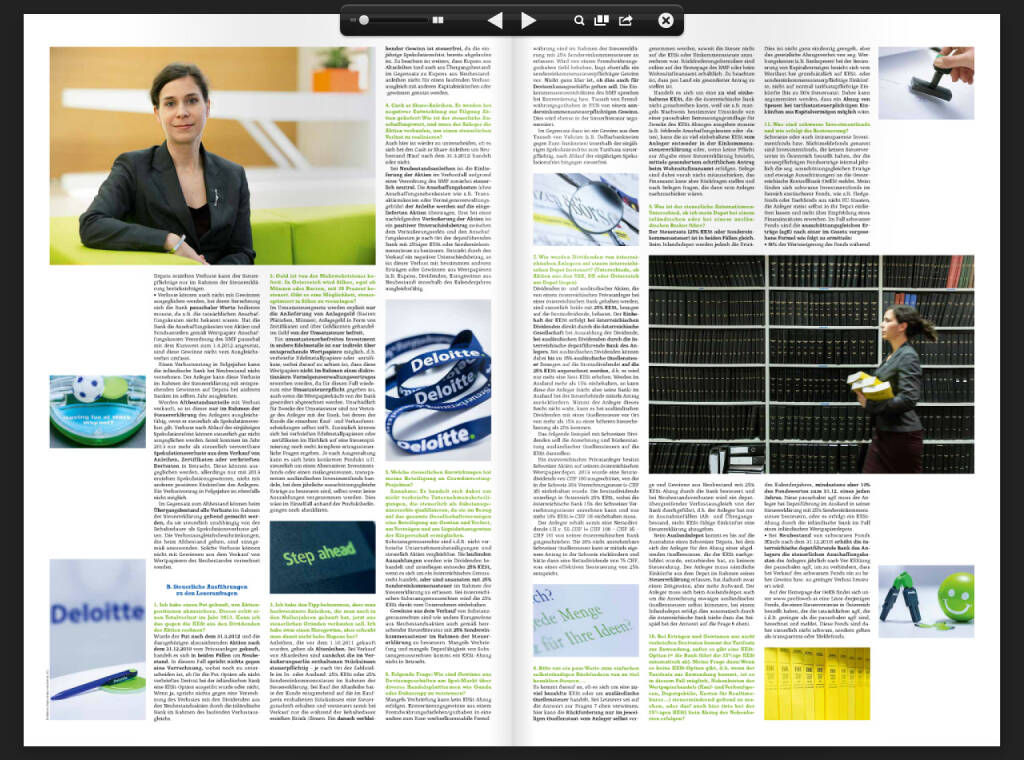Screen dimensions: 1024x760
Task: Close the viewer with the X button
Action: click(x=666, y=20)
